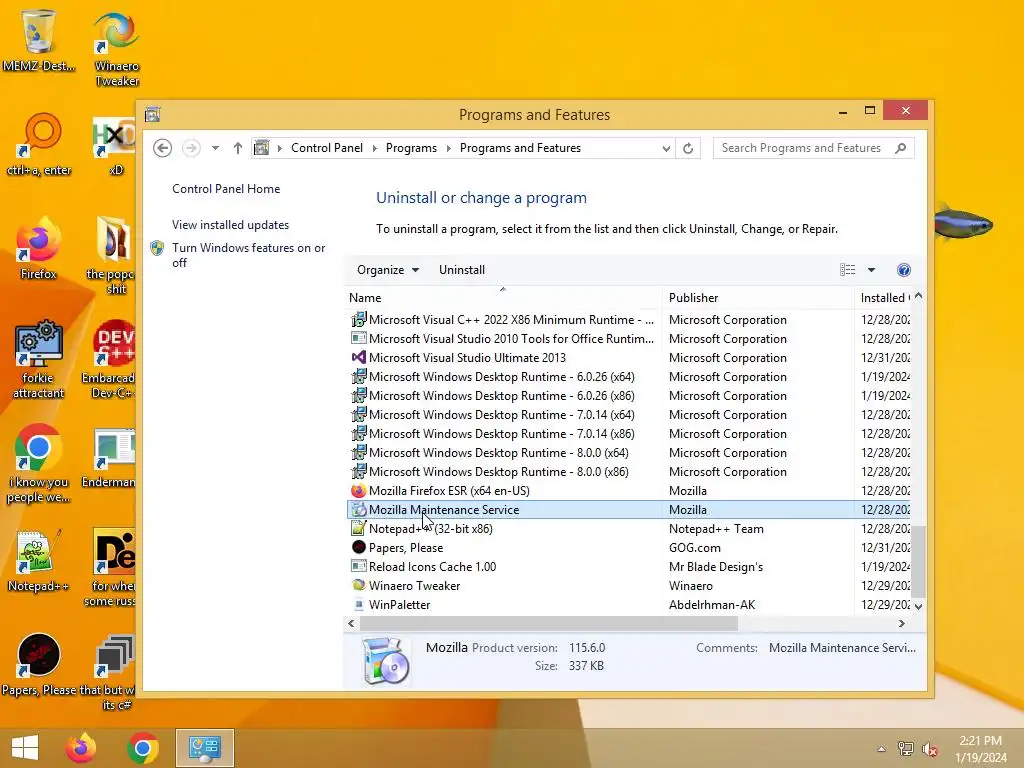
Task: Select Microsoft Windows Desktop Runtime 7.0.14 (x64)
Action: point(629,415)
